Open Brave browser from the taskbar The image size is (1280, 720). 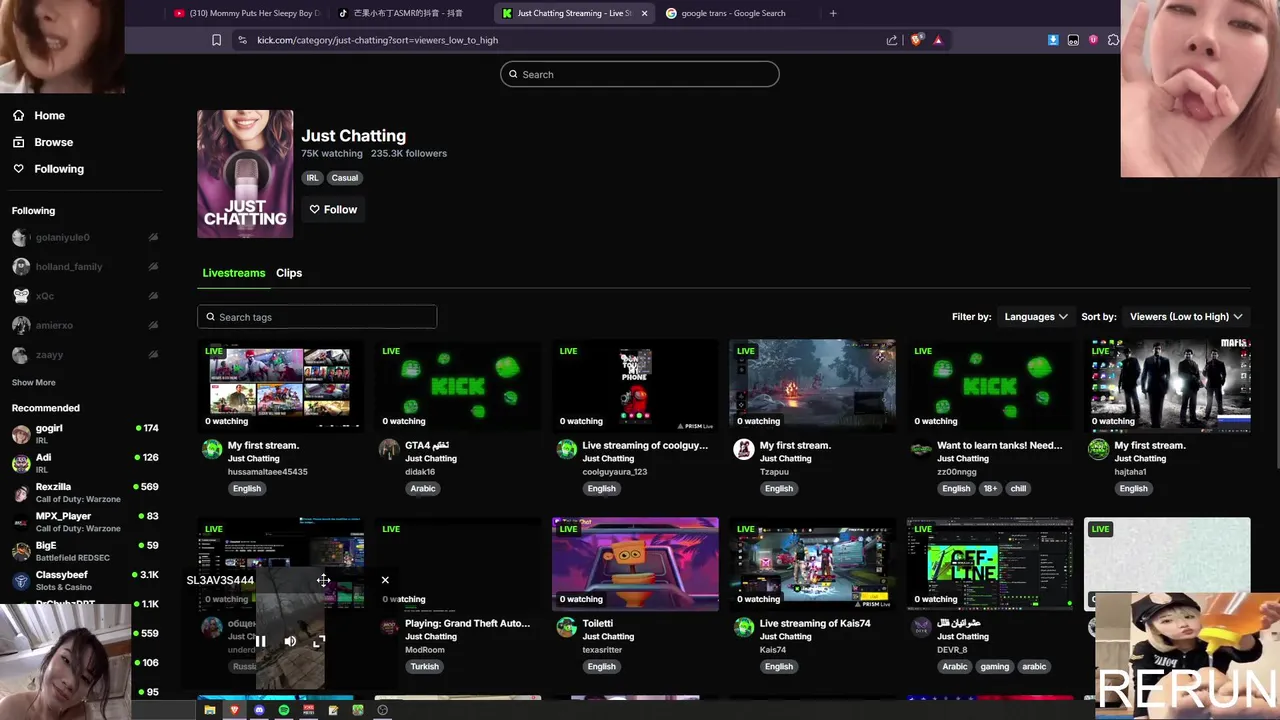235,710
